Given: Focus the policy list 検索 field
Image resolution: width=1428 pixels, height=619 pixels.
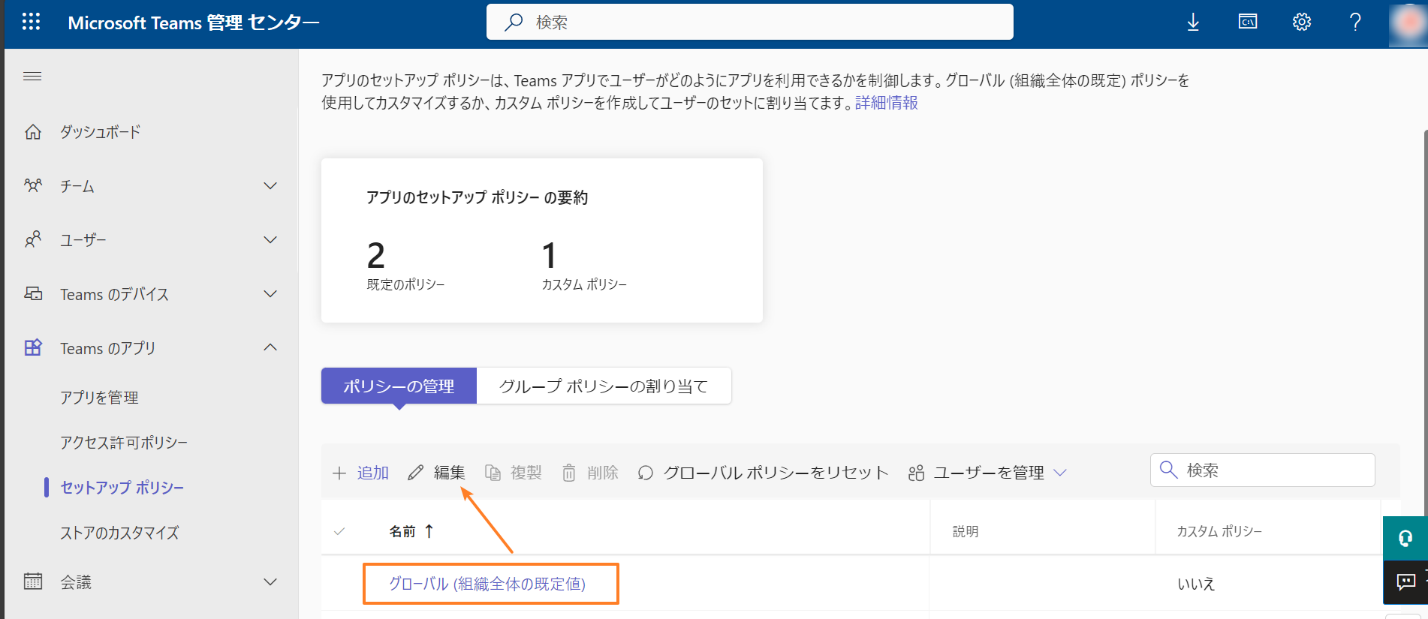Looking at the screenshot, I should [1263, 470].
